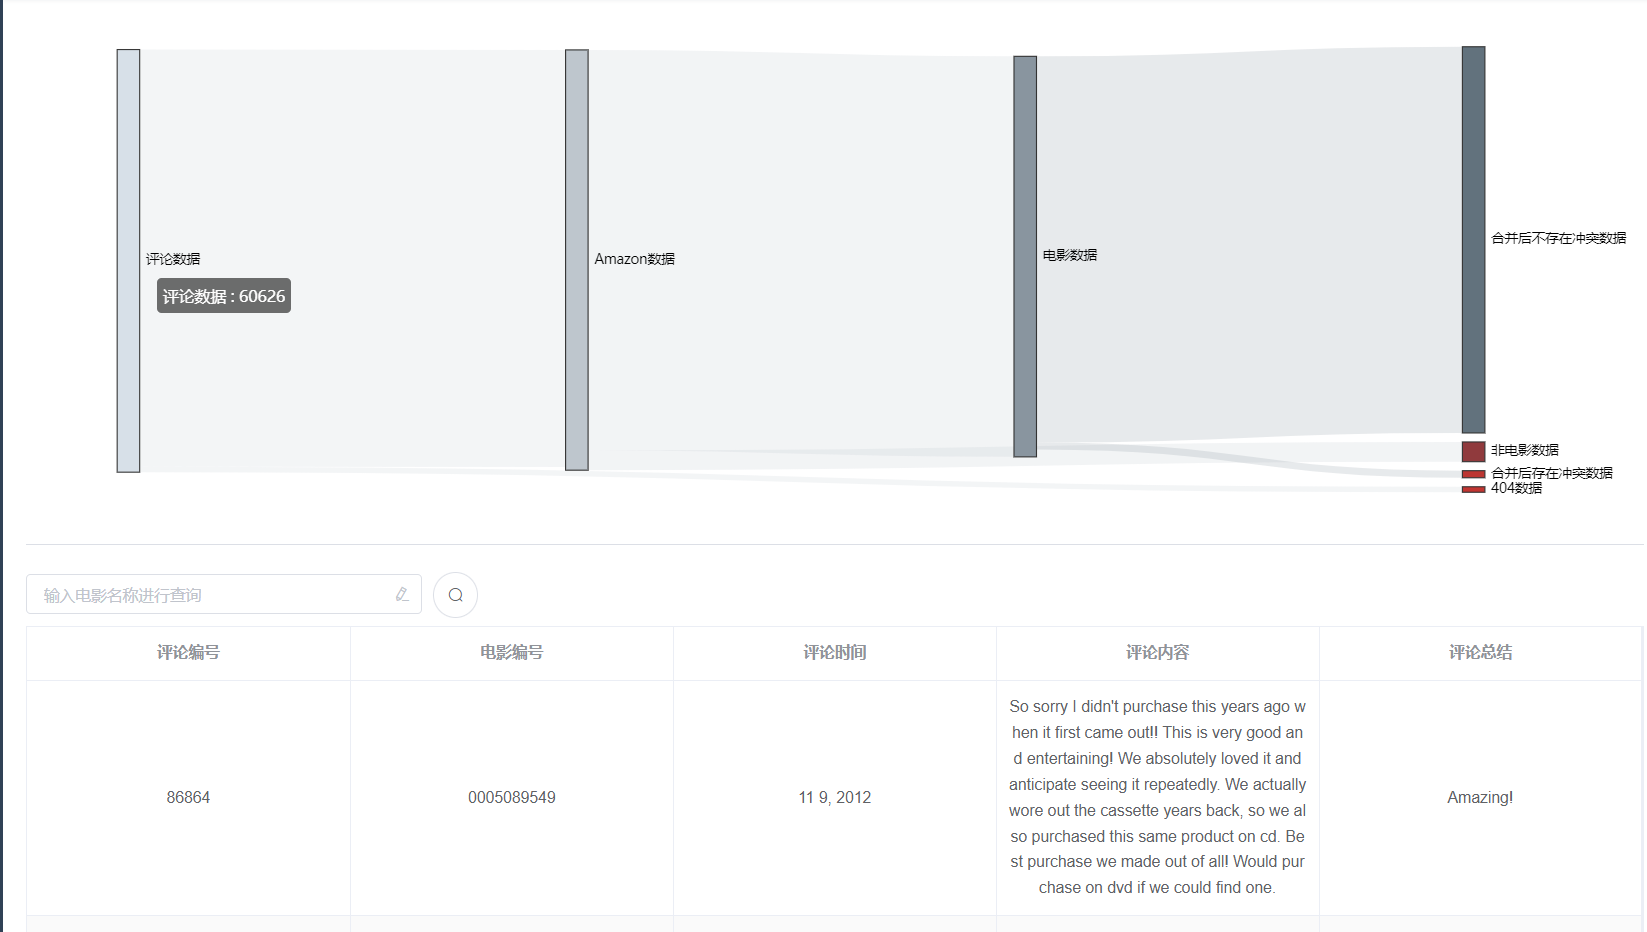The image size is (1647, 932).
Task: Click the red 404数据 node
Action: [1473, 489]
